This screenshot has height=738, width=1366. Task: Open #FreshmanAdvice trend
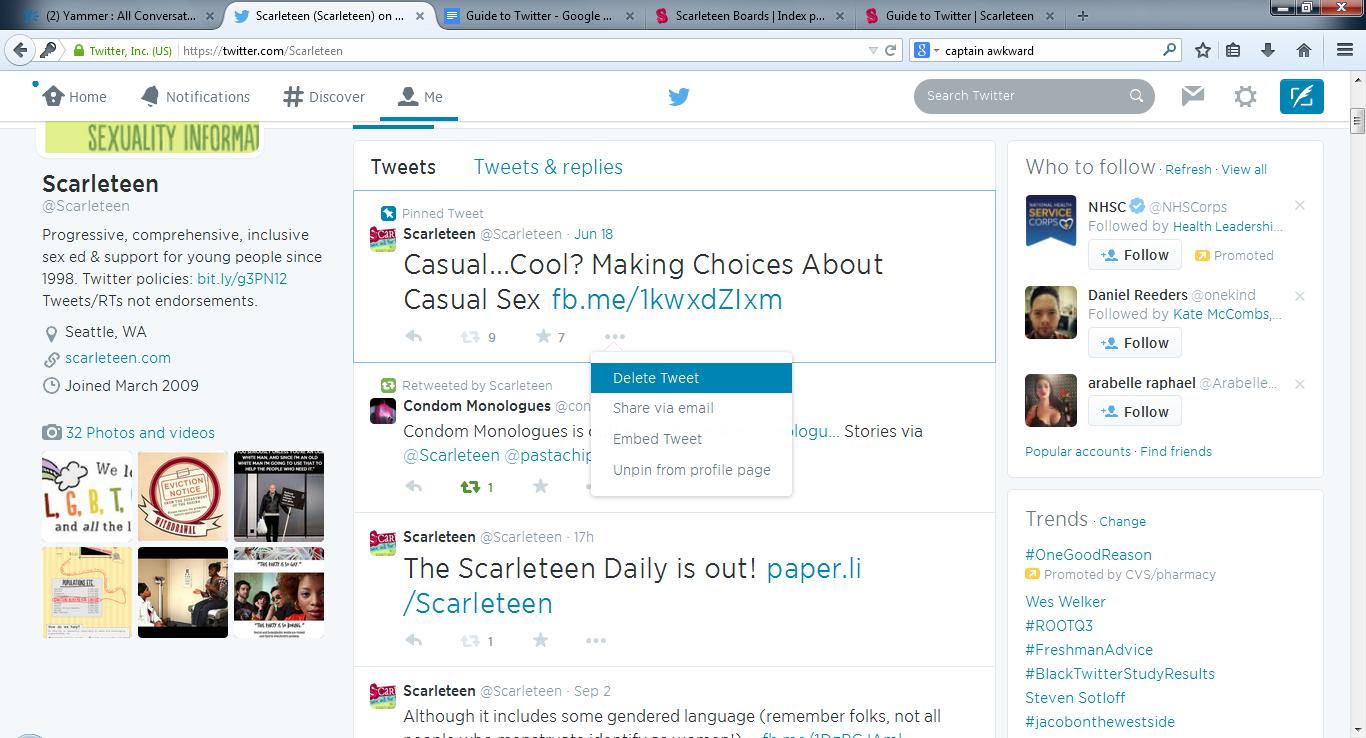tap(1089, 650)
